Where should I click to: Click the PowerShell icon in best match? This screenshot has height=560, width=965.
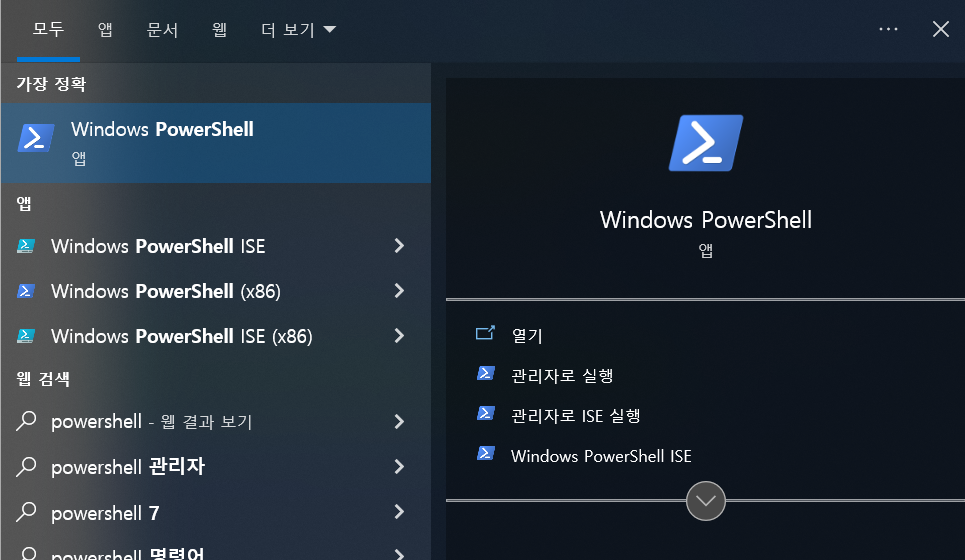36,138
